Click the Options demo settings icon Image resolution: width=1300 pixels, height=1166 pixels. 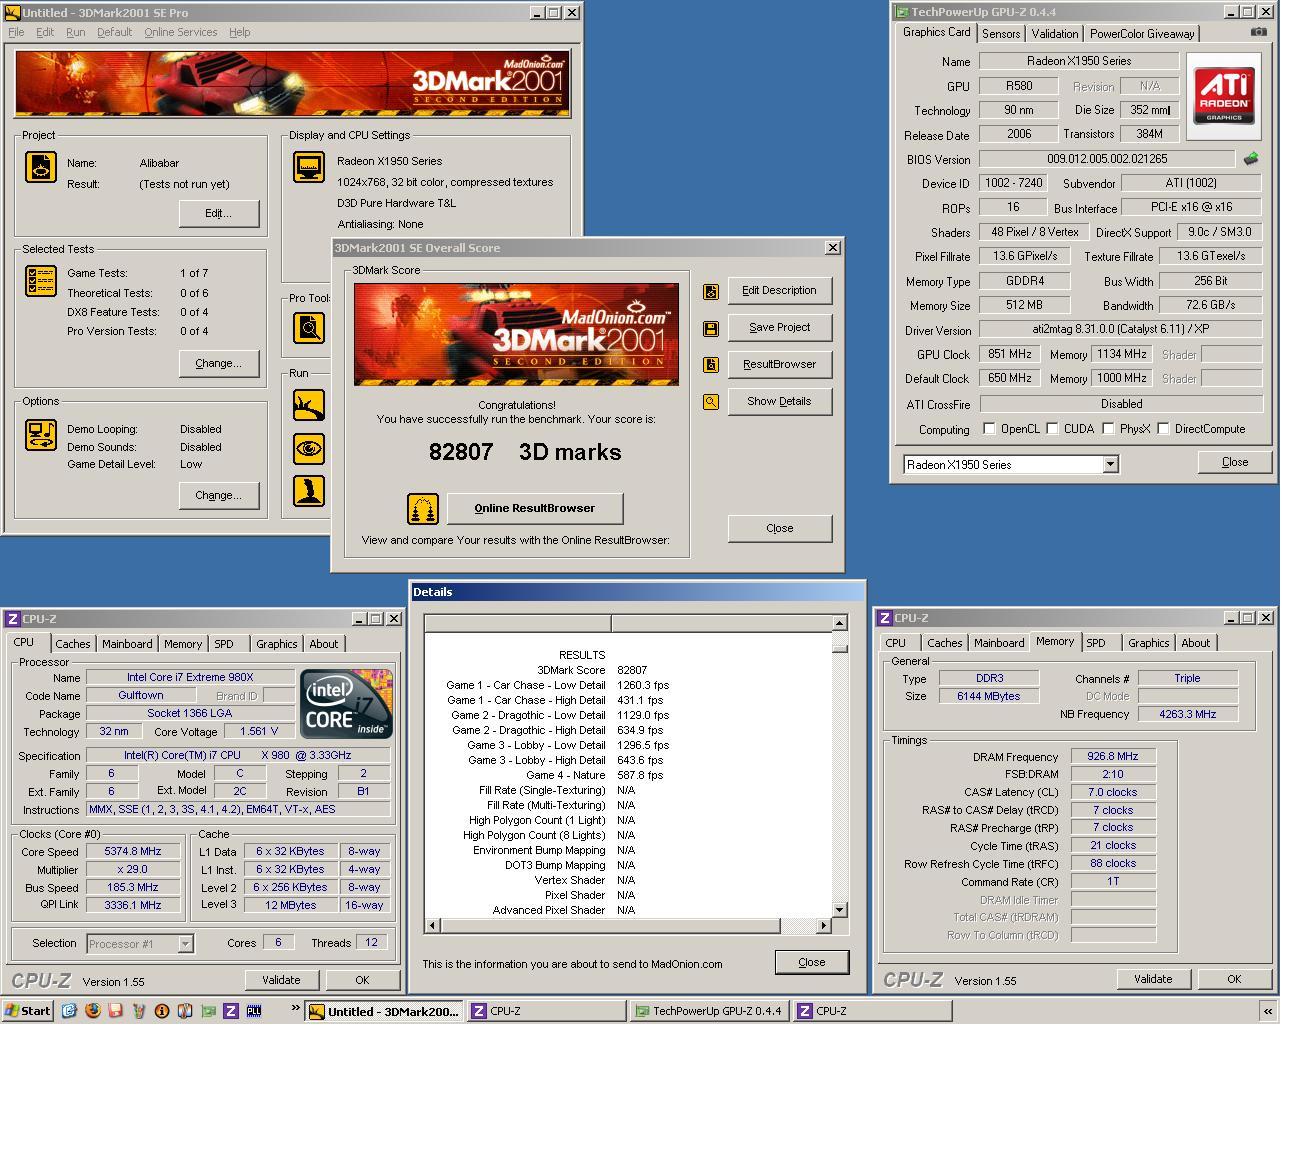[x=41, y=435]
